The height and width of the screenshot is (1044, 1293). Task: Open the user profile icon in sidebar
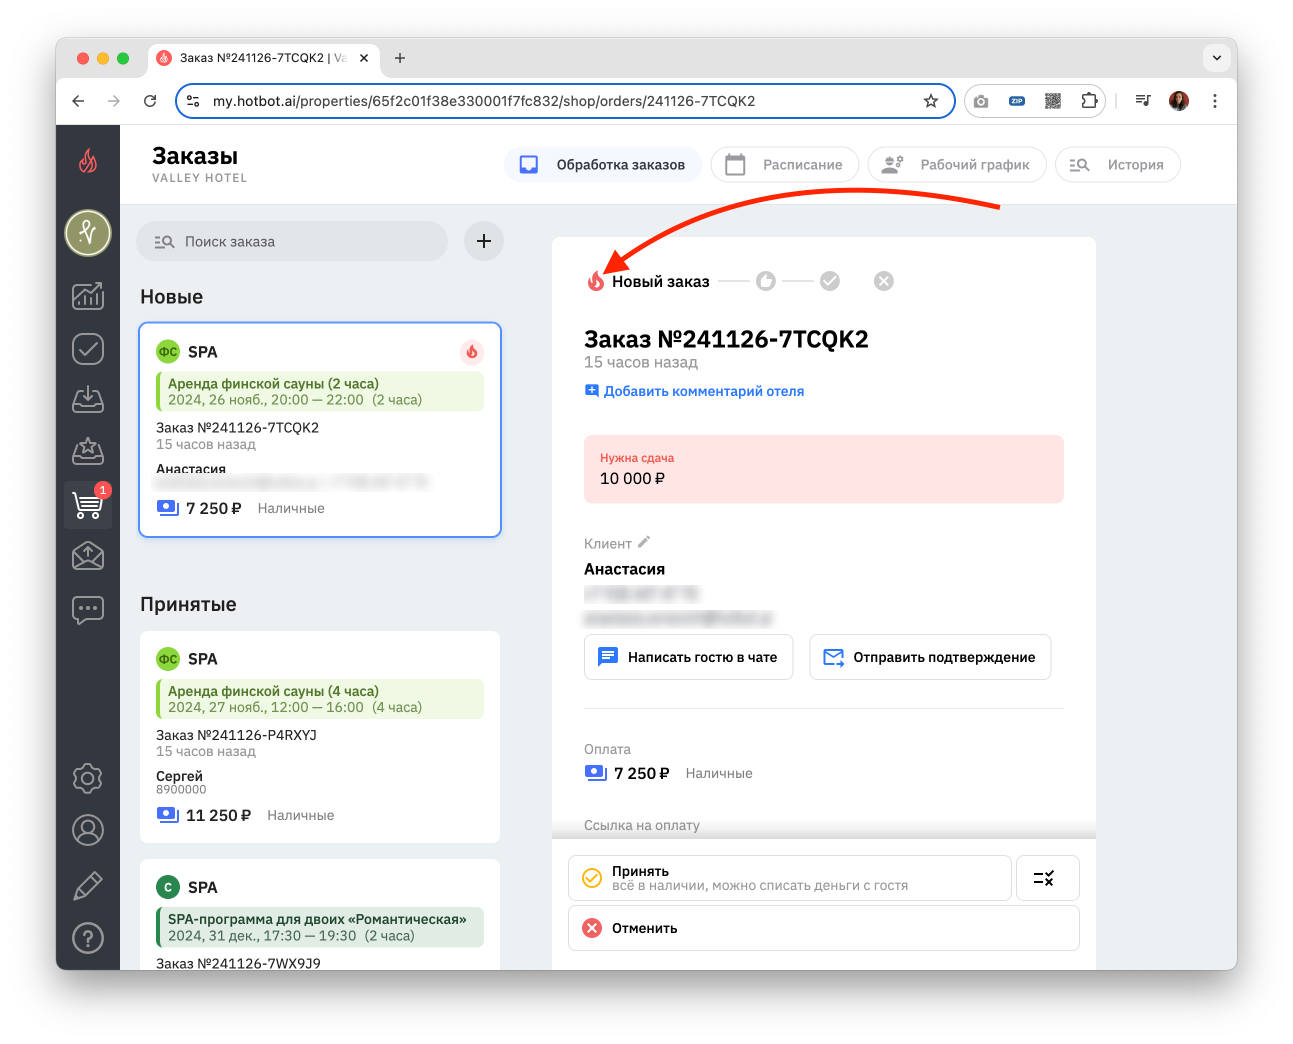pyautogui.click(x=88, y=830)
